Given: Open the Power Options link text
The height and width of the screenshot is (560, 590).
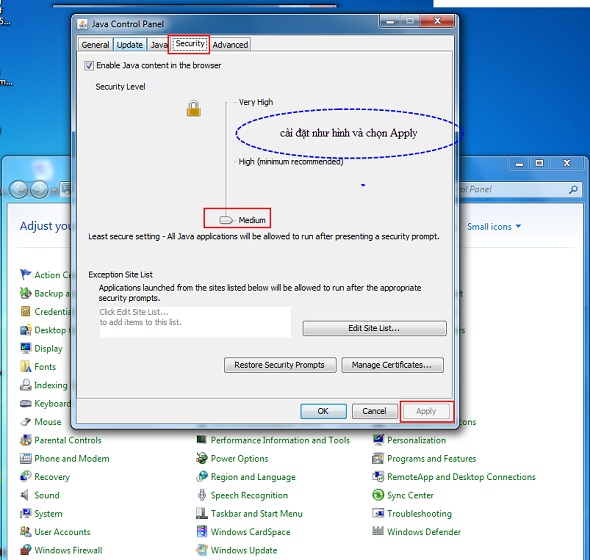Looking at the screenshot, I should point(240,459).
